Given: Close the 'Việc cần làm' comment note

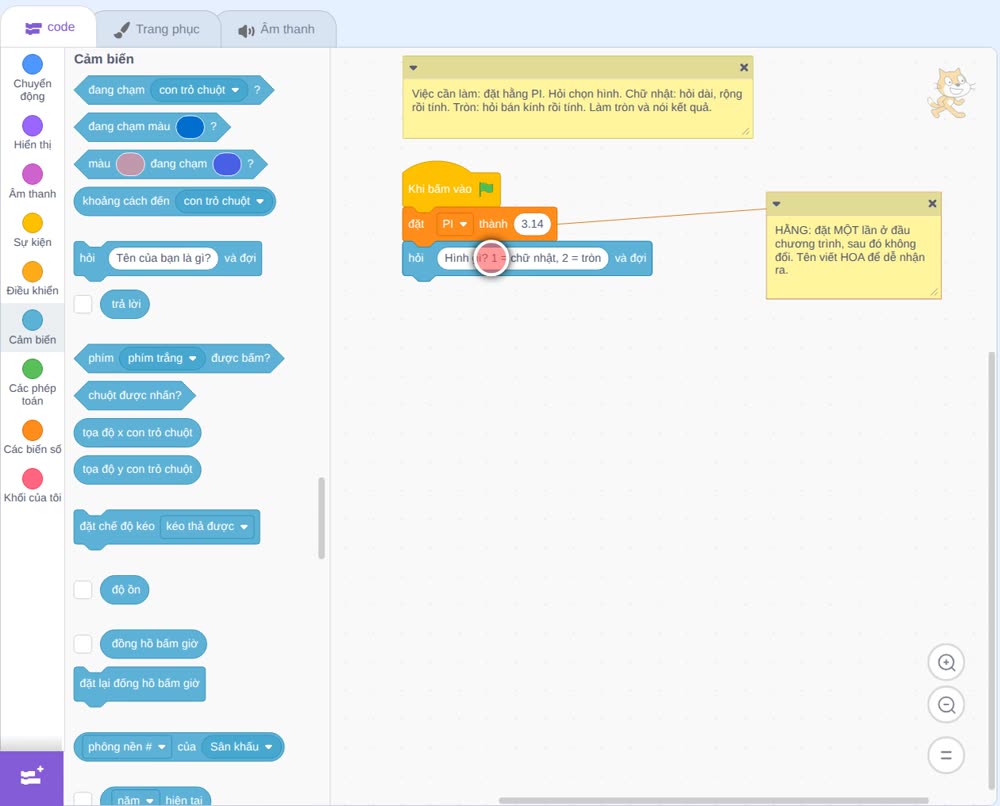Looking at the screenshot, I should (x=744, y=68).
